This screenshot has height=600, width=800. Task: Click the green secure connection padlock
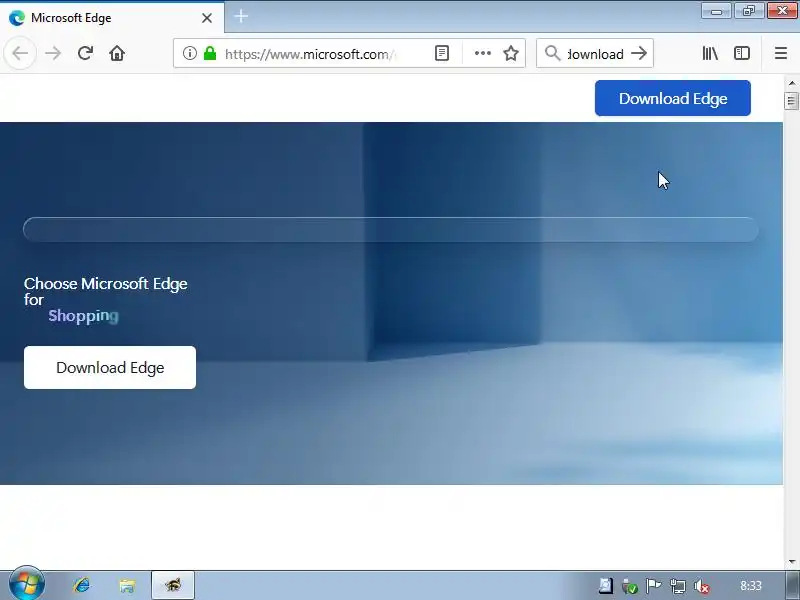(210, 53)
